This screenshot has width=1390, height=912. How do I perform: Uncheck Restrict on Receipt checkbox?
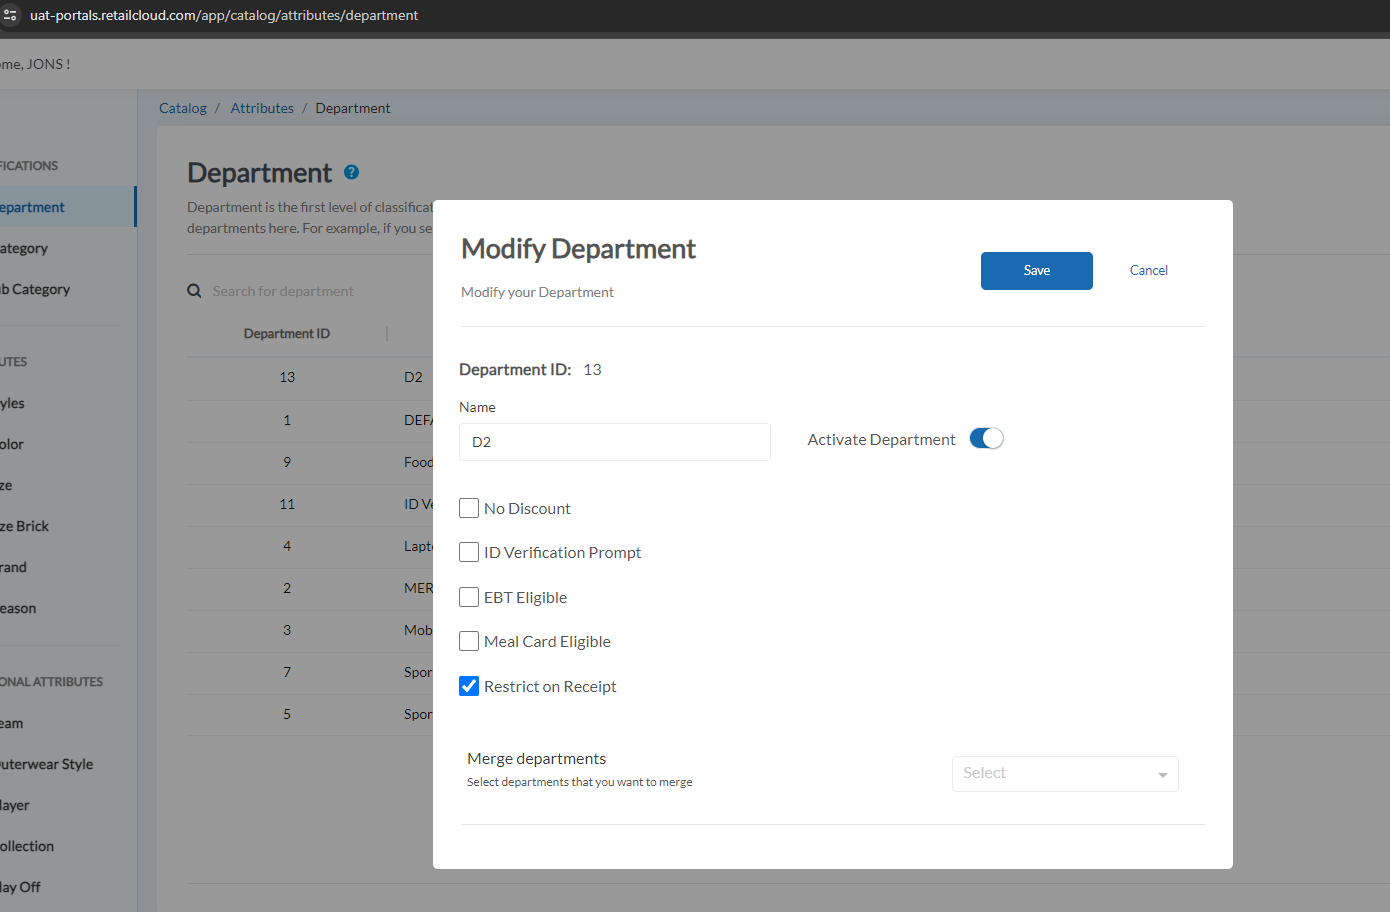[469, 686]
